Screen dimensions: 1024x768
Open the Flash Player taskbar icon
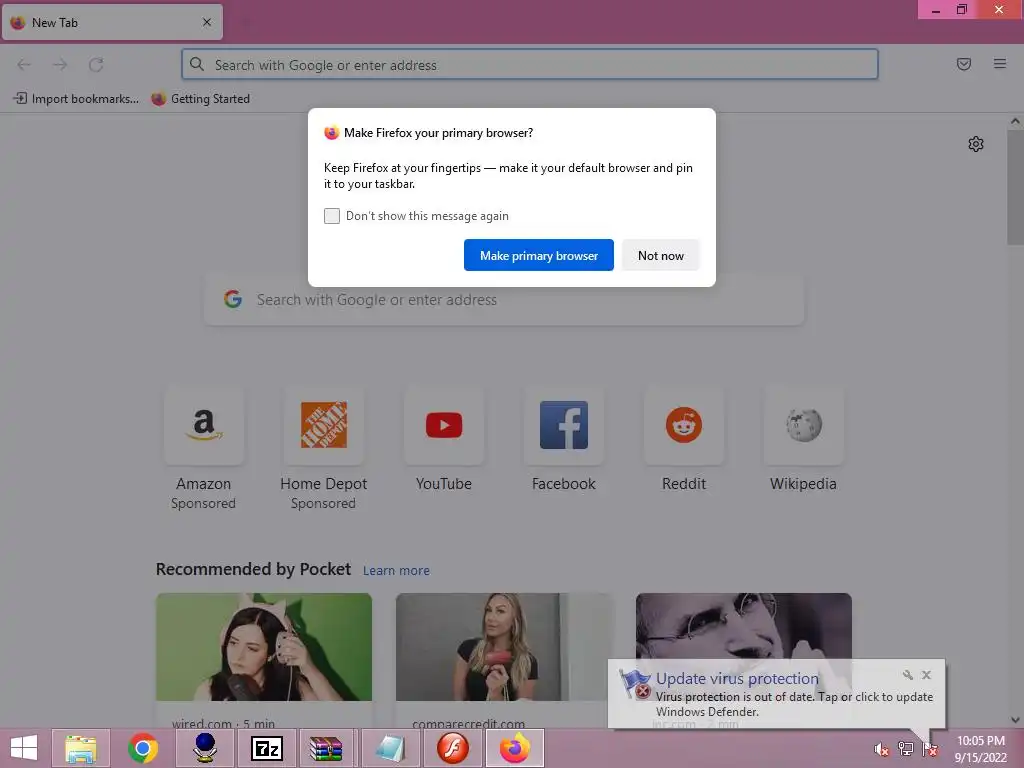[453, 748]
